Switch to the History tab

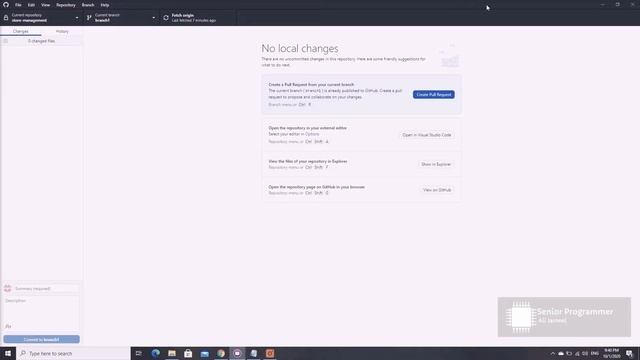62,31
